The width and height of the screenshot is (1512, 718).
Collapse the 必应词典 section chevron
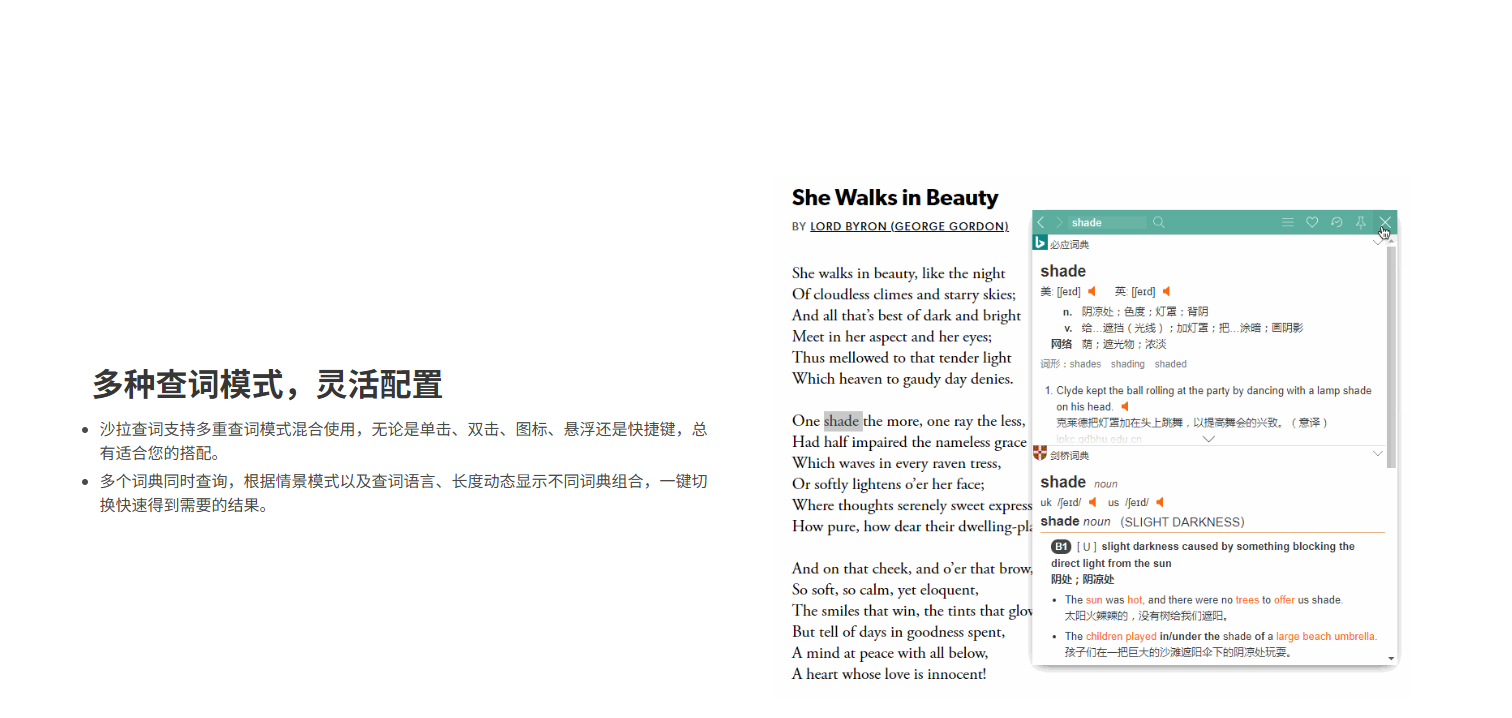click(1377, 243)
